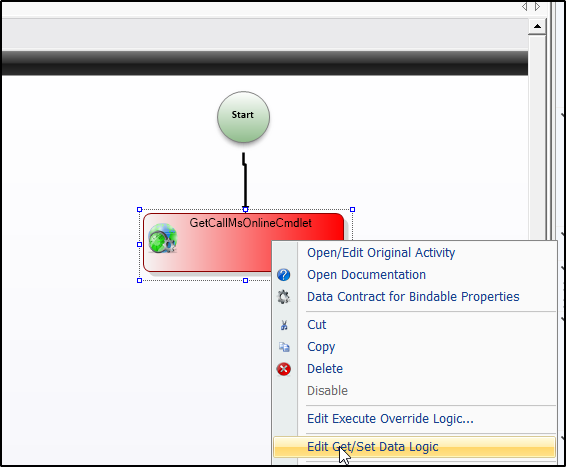Click the blue question mark documentation icon
566x467 pixels.
283,275
